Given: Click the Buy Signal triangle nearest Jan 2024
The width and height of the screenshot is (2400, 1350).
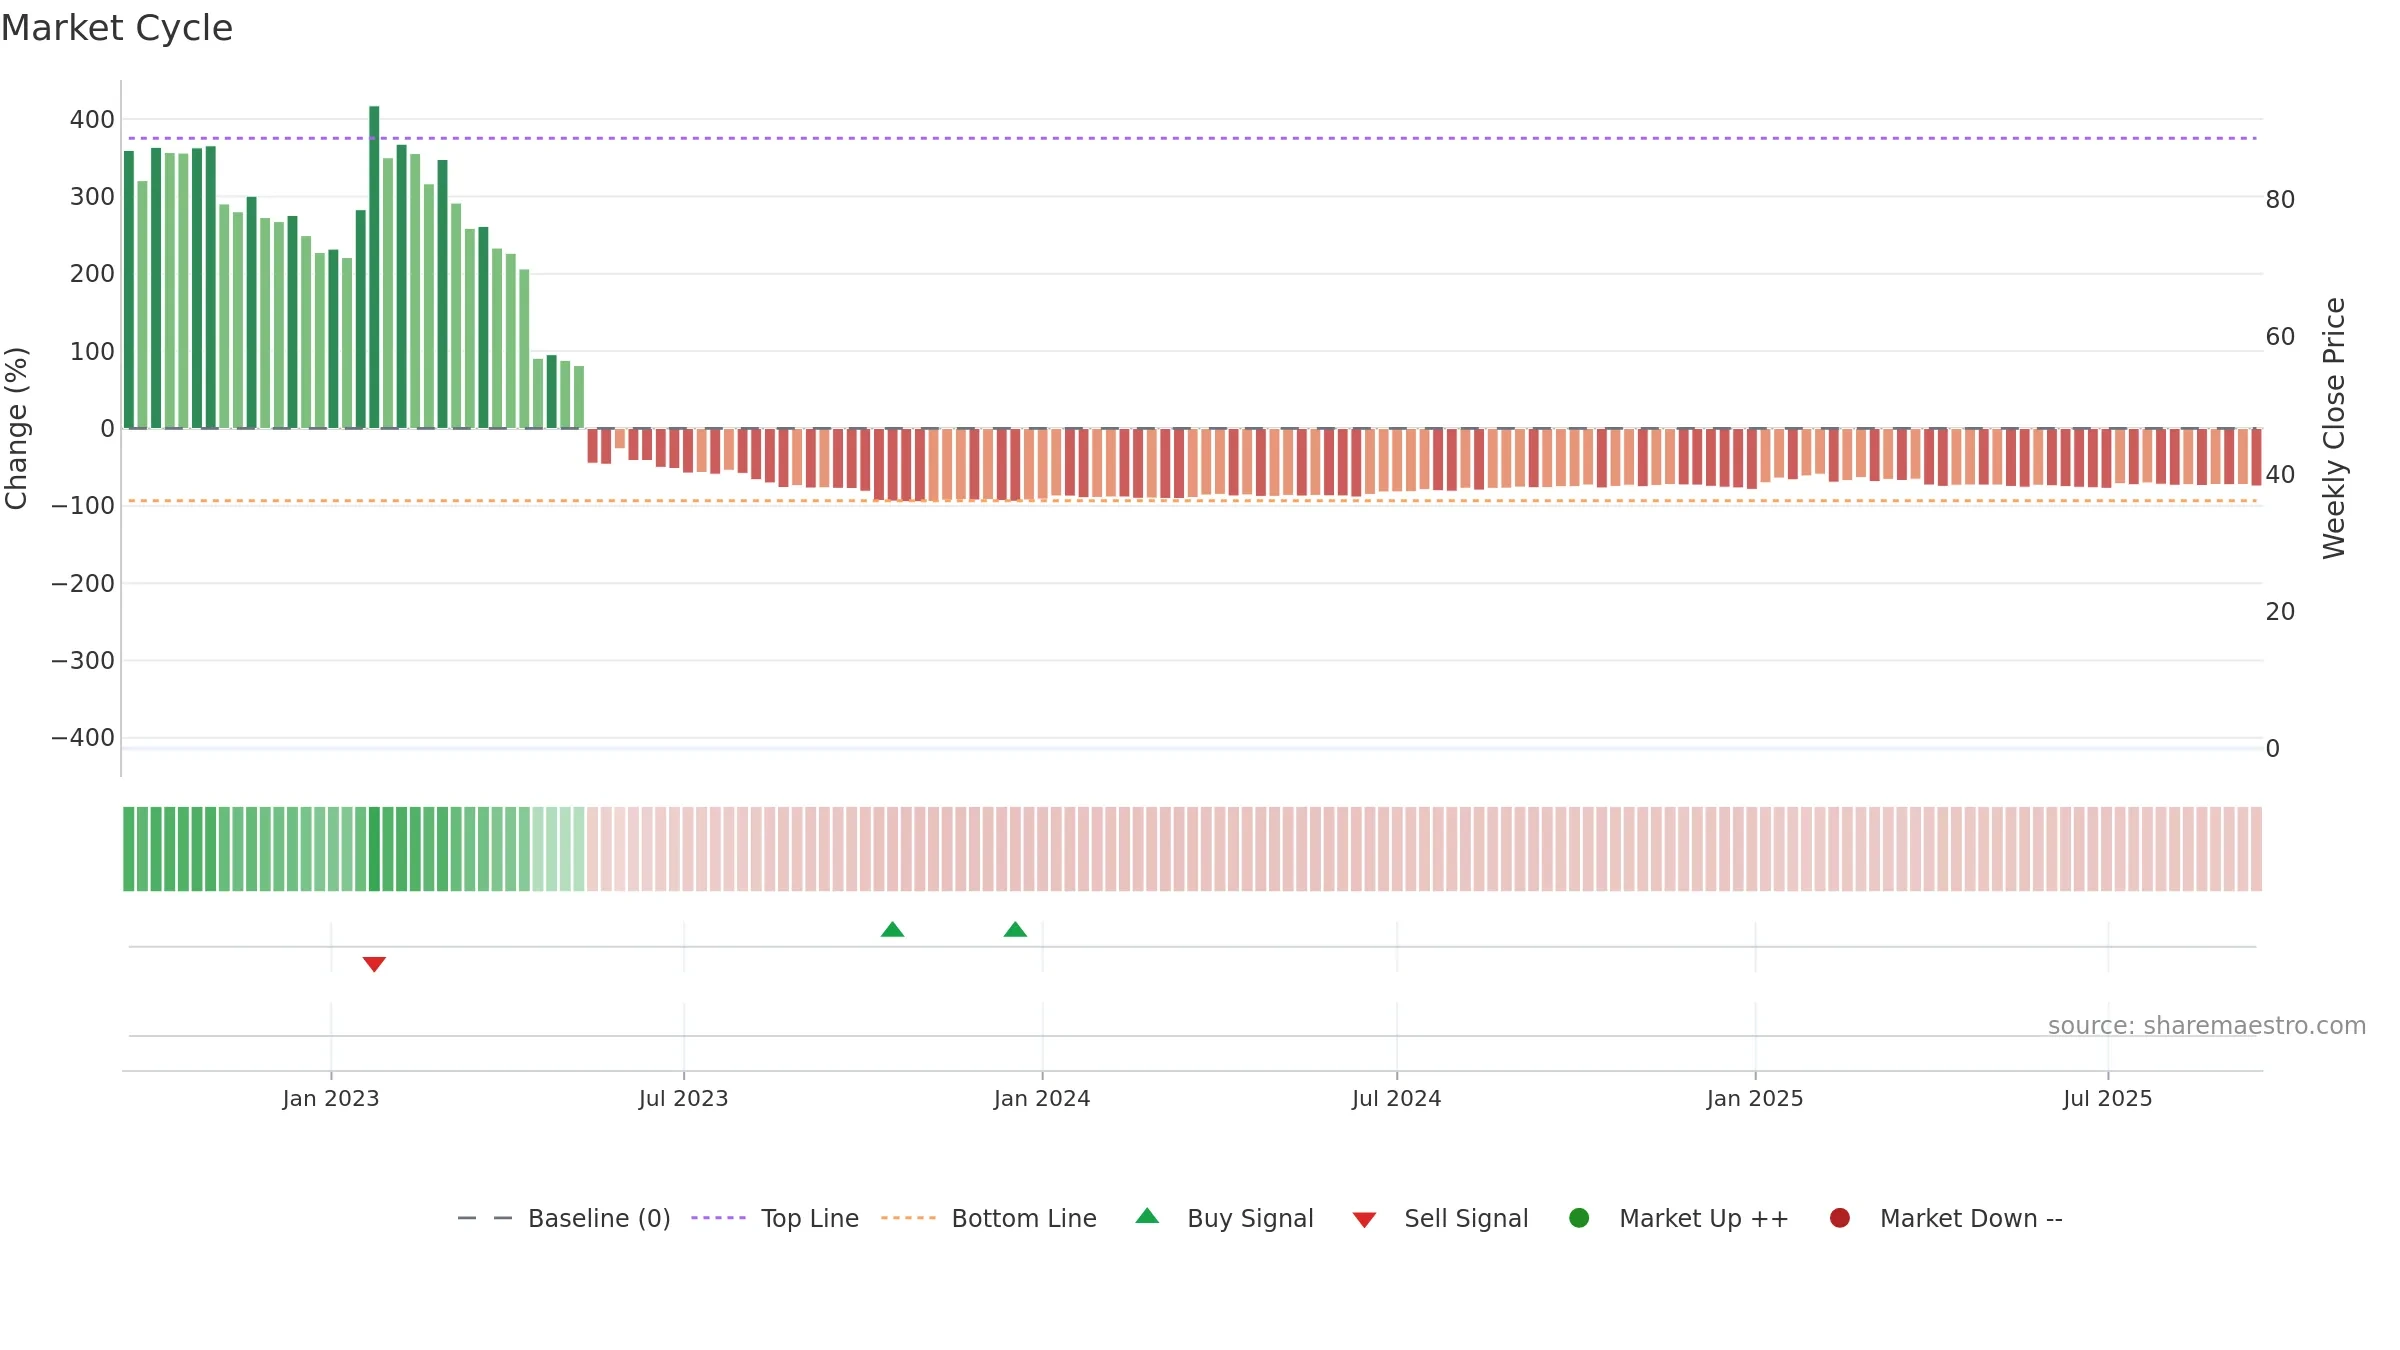Looking at the screenshot, I should point(1015,929).
